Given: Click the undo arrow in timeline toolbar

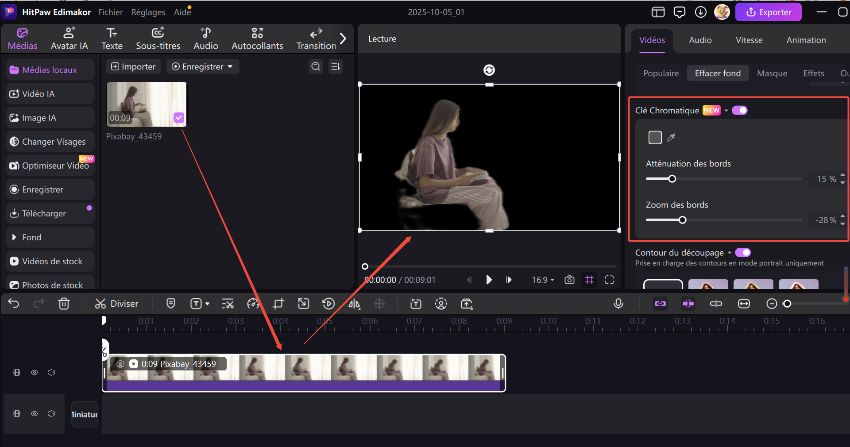Looking at the screenshot, I should tap(14, 303).
